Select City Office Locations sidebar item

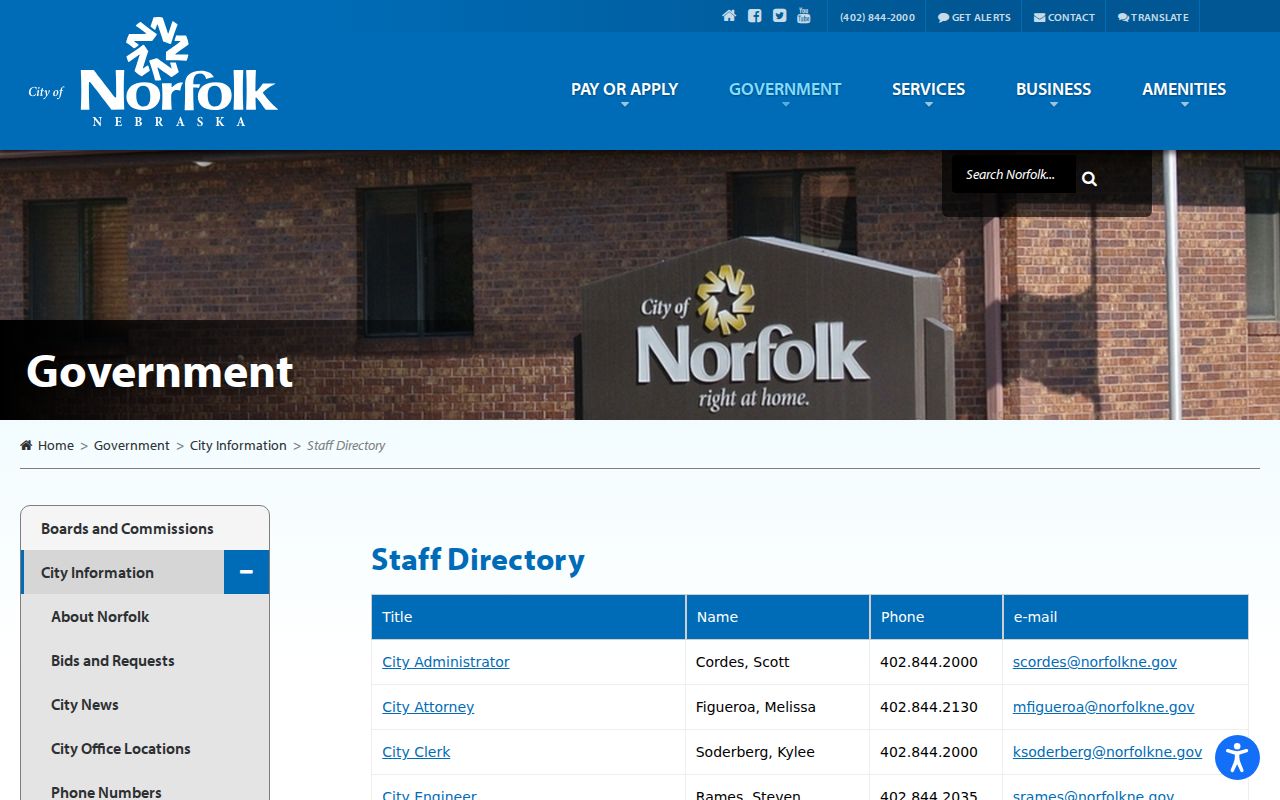[145, 748]
